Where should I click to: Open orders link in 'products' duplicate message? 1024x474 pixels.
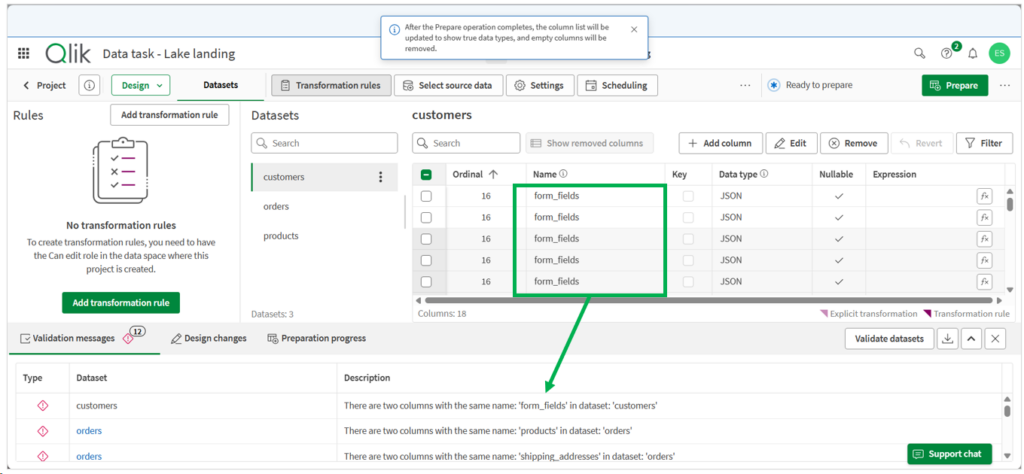click(89, 431)
